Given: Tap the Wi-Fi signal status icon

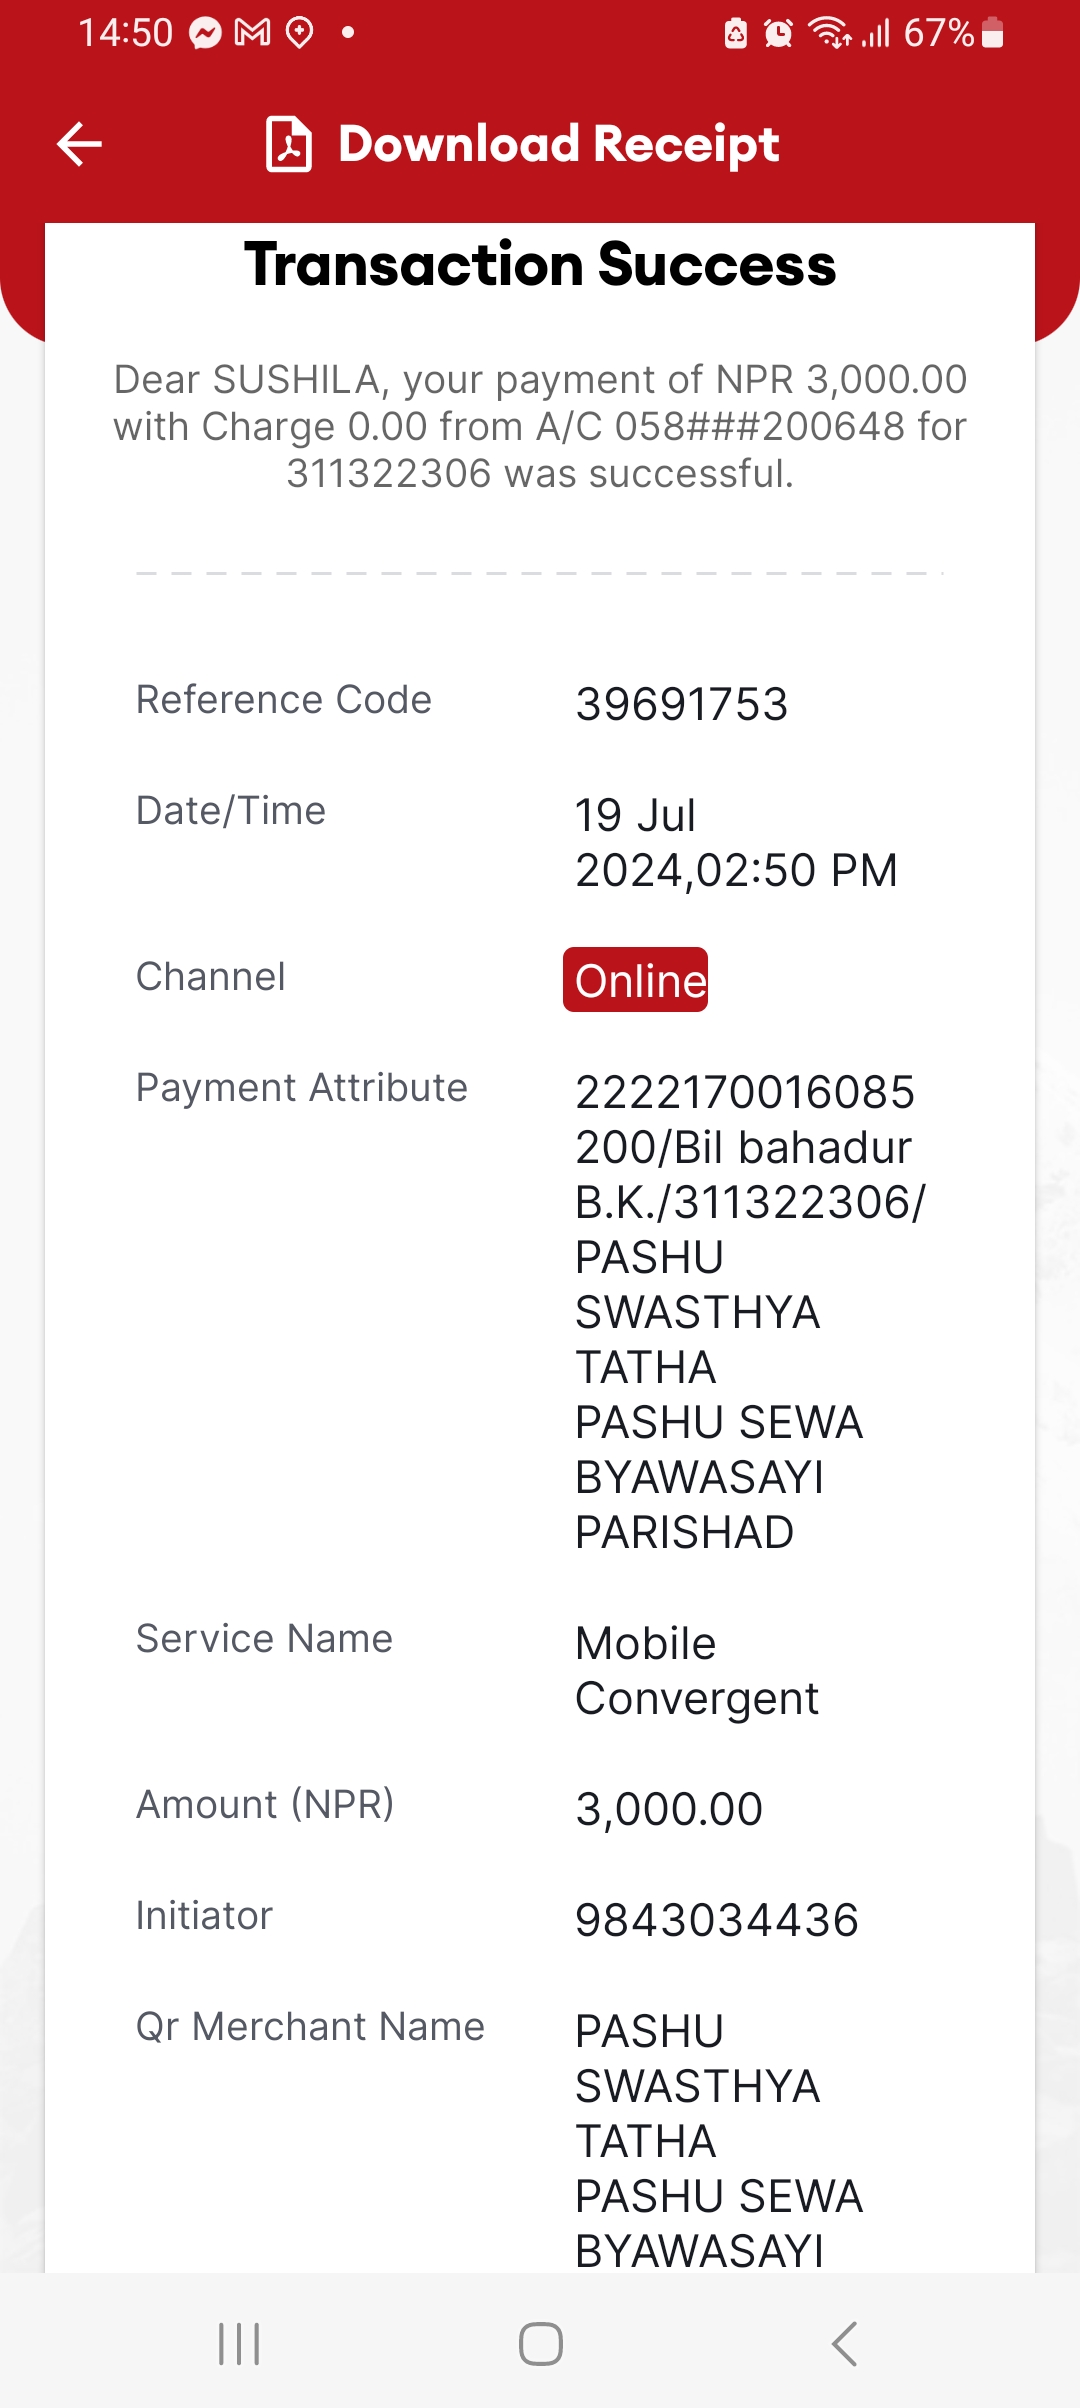Looking at the screenshot, I should (x=830, y=33).
